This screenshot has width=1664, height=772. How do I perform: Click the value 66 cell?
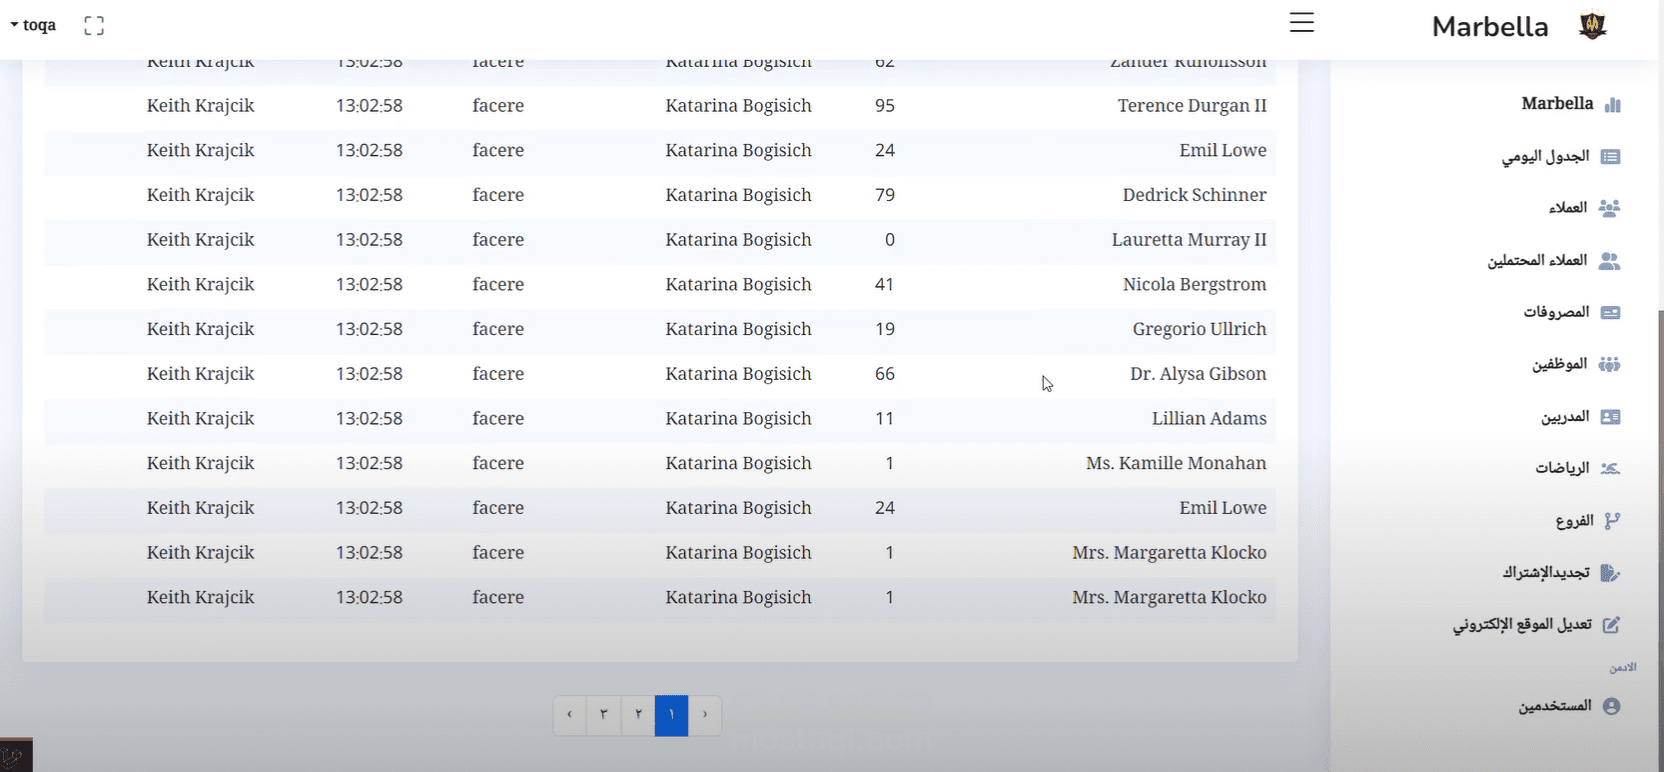tap(885, 374)
